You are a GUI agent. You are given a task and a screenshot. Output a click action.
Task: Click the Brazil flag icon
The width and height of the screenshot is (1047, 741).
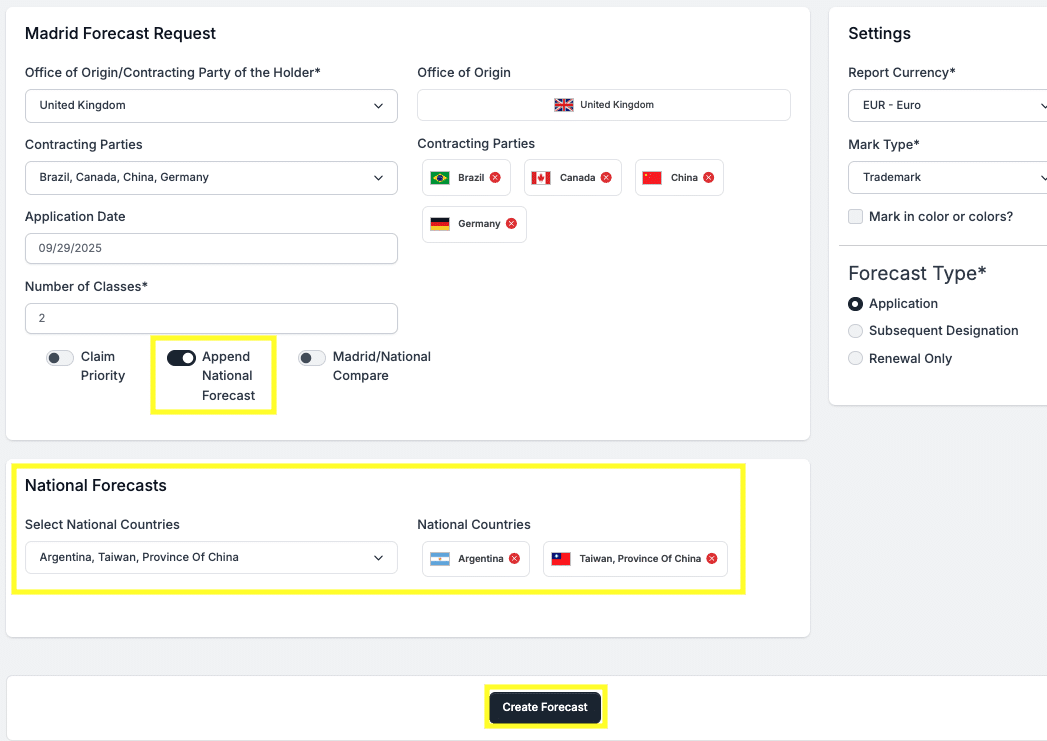[440, 178]
